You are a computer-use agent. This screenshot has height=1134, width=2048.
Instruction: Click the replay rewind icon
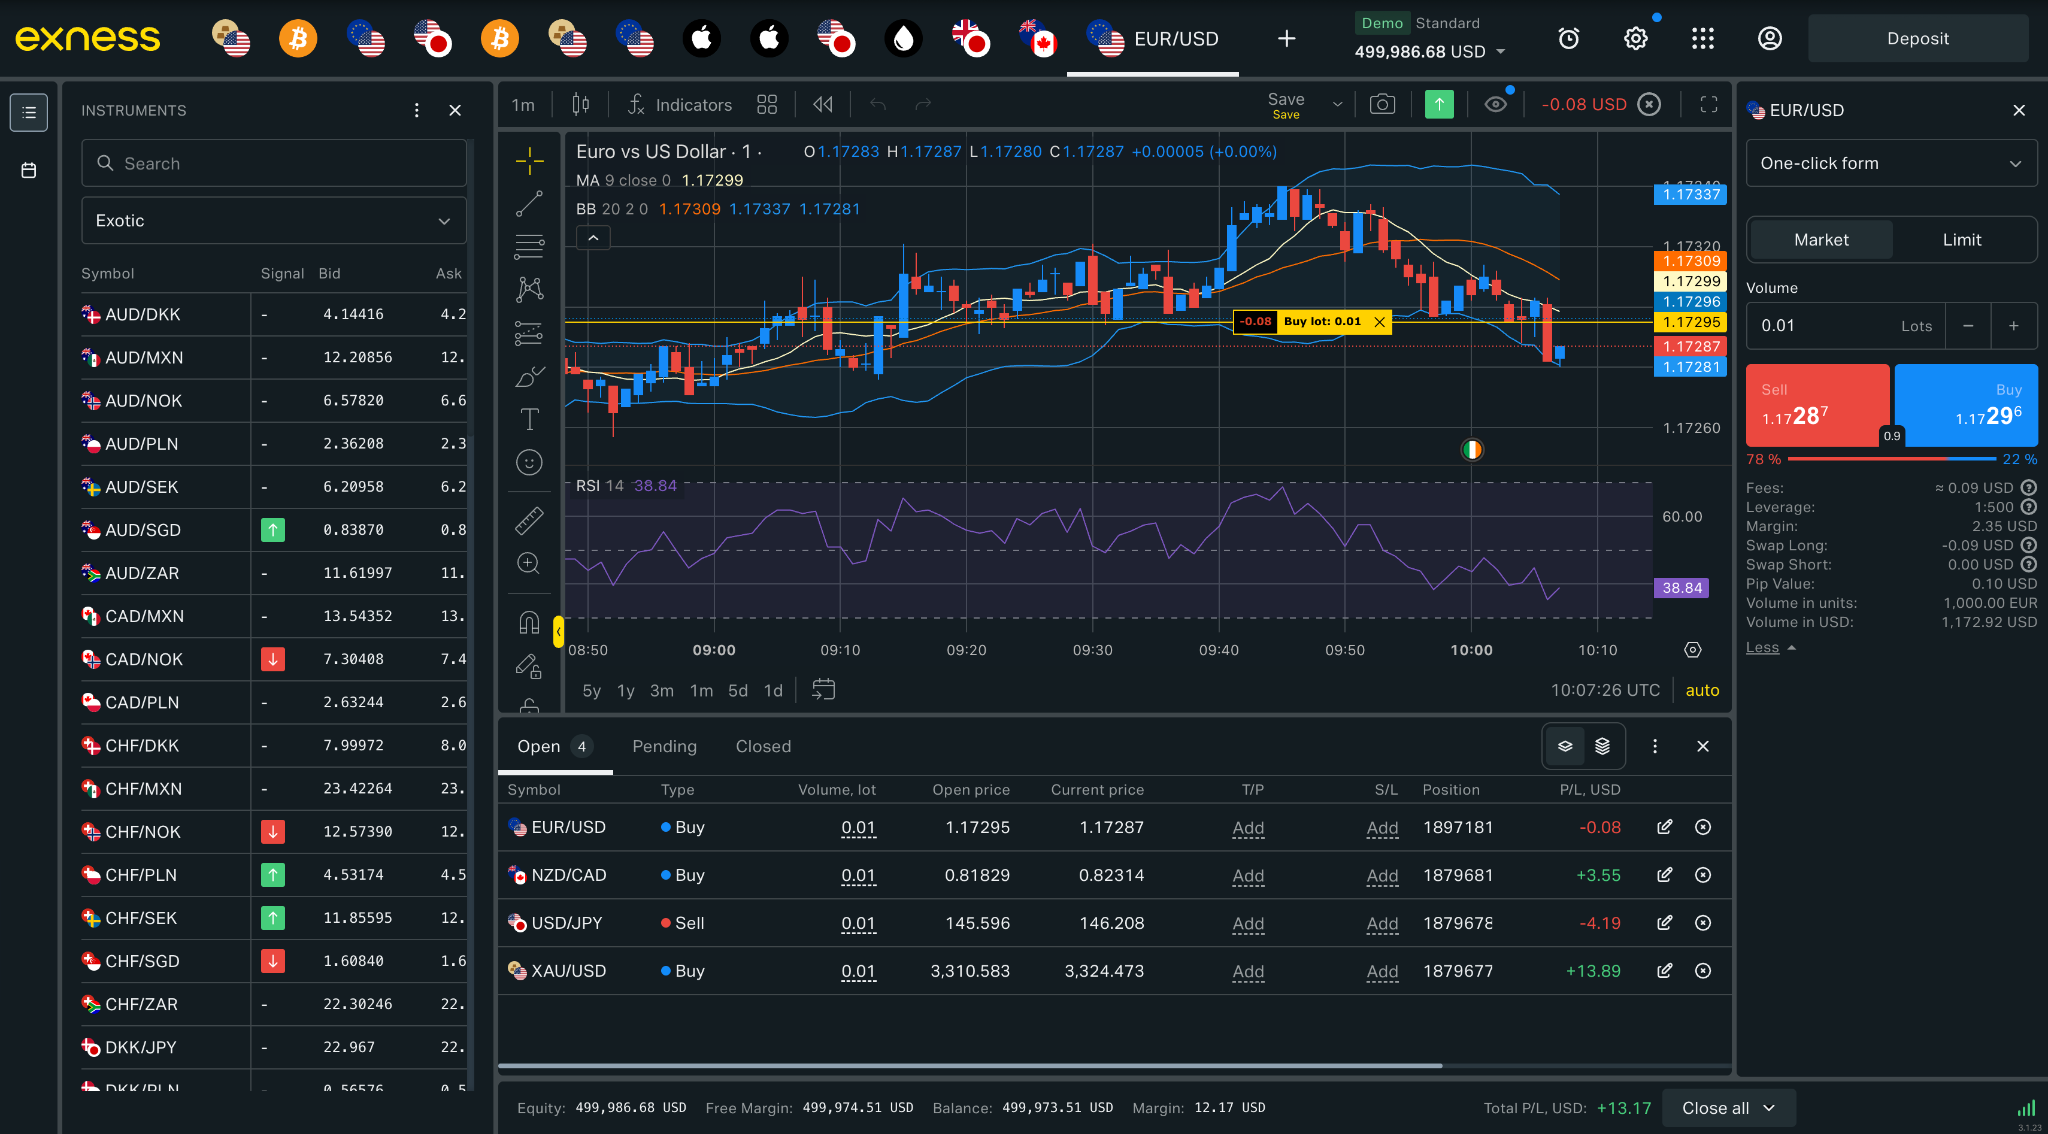[823, 104]
